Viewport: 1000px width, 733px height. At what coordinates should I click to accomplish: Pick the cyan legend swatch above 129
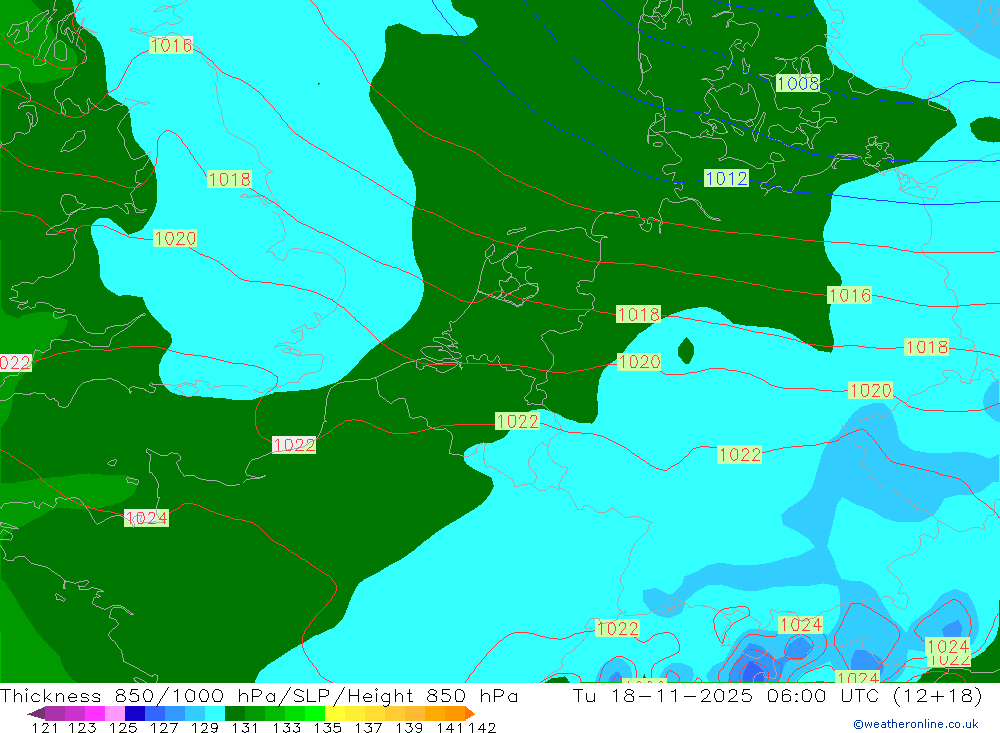tap(215, 713)
